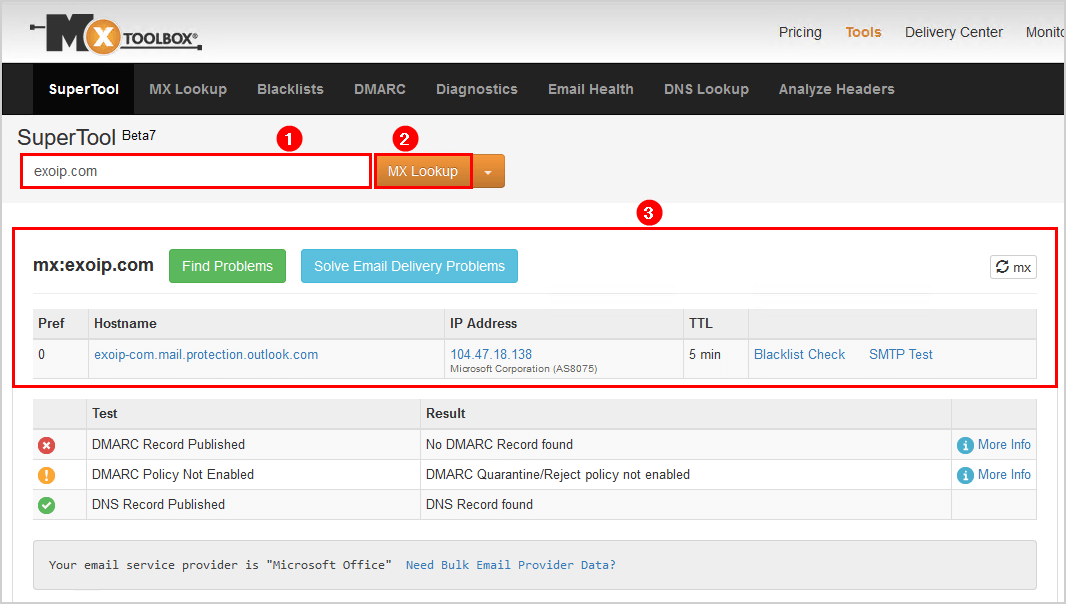Select the SuperTool tab

coord(84,89)
